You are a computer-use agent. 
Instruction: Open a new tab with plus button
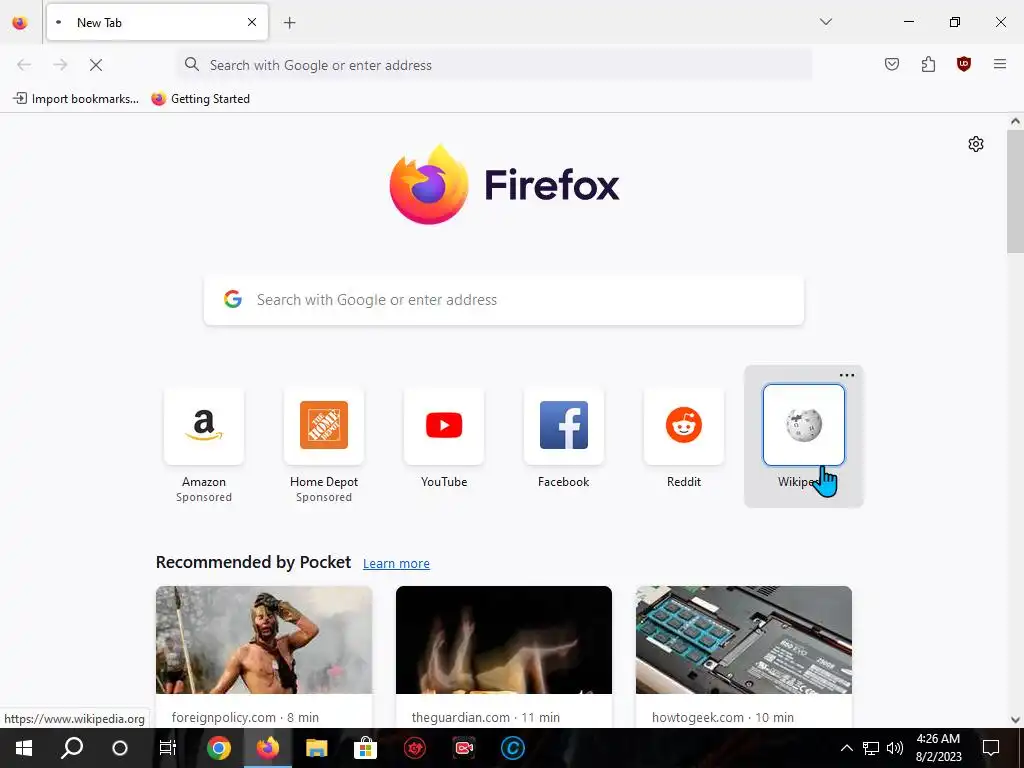(290, 23)
